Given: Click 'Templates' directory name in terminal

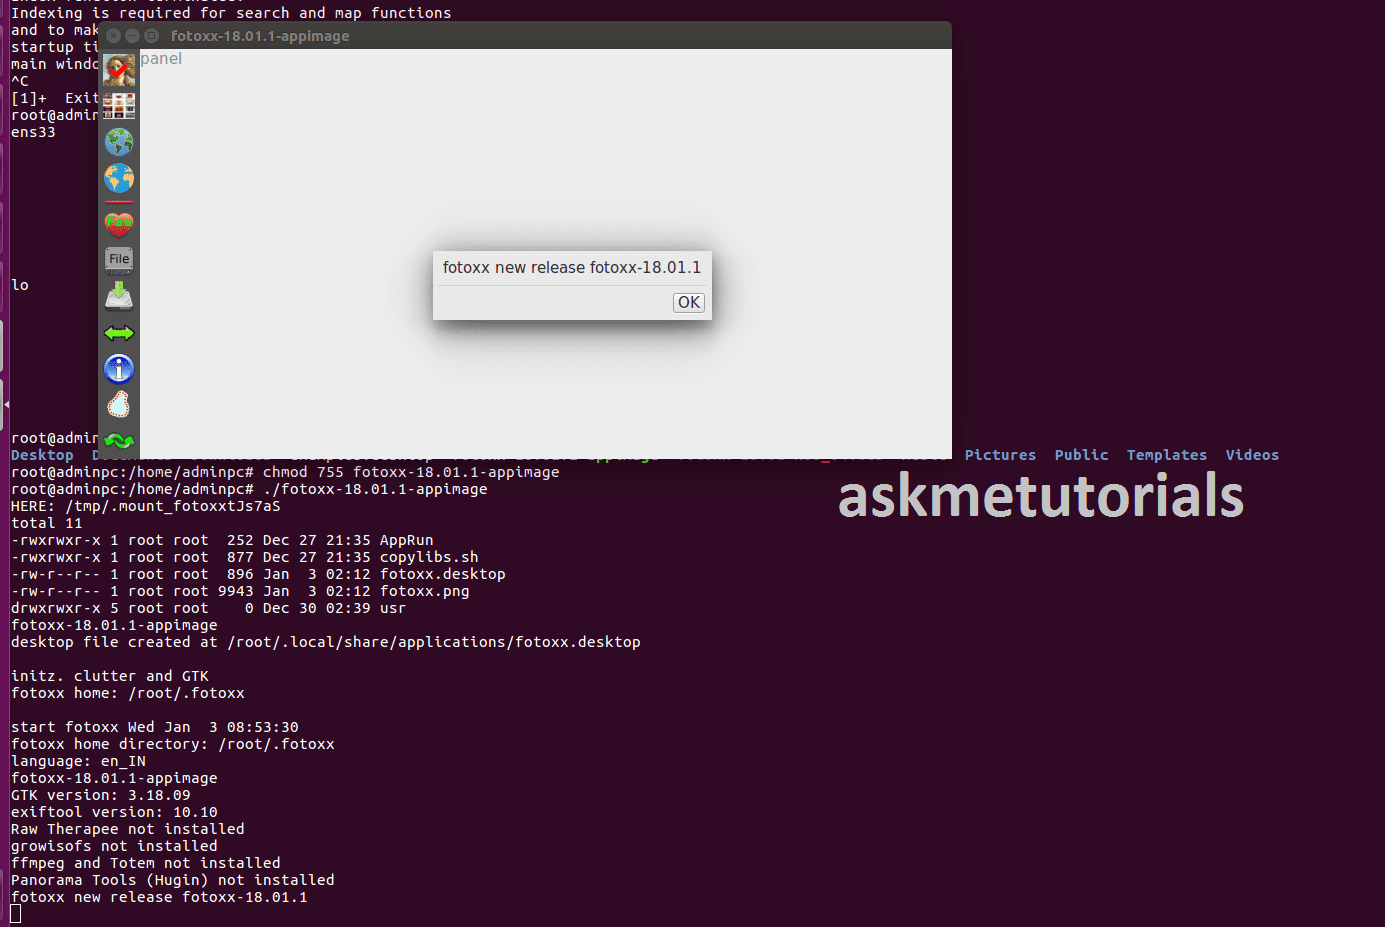Looking at the screenshot, I should click(x=1166, y=455).
